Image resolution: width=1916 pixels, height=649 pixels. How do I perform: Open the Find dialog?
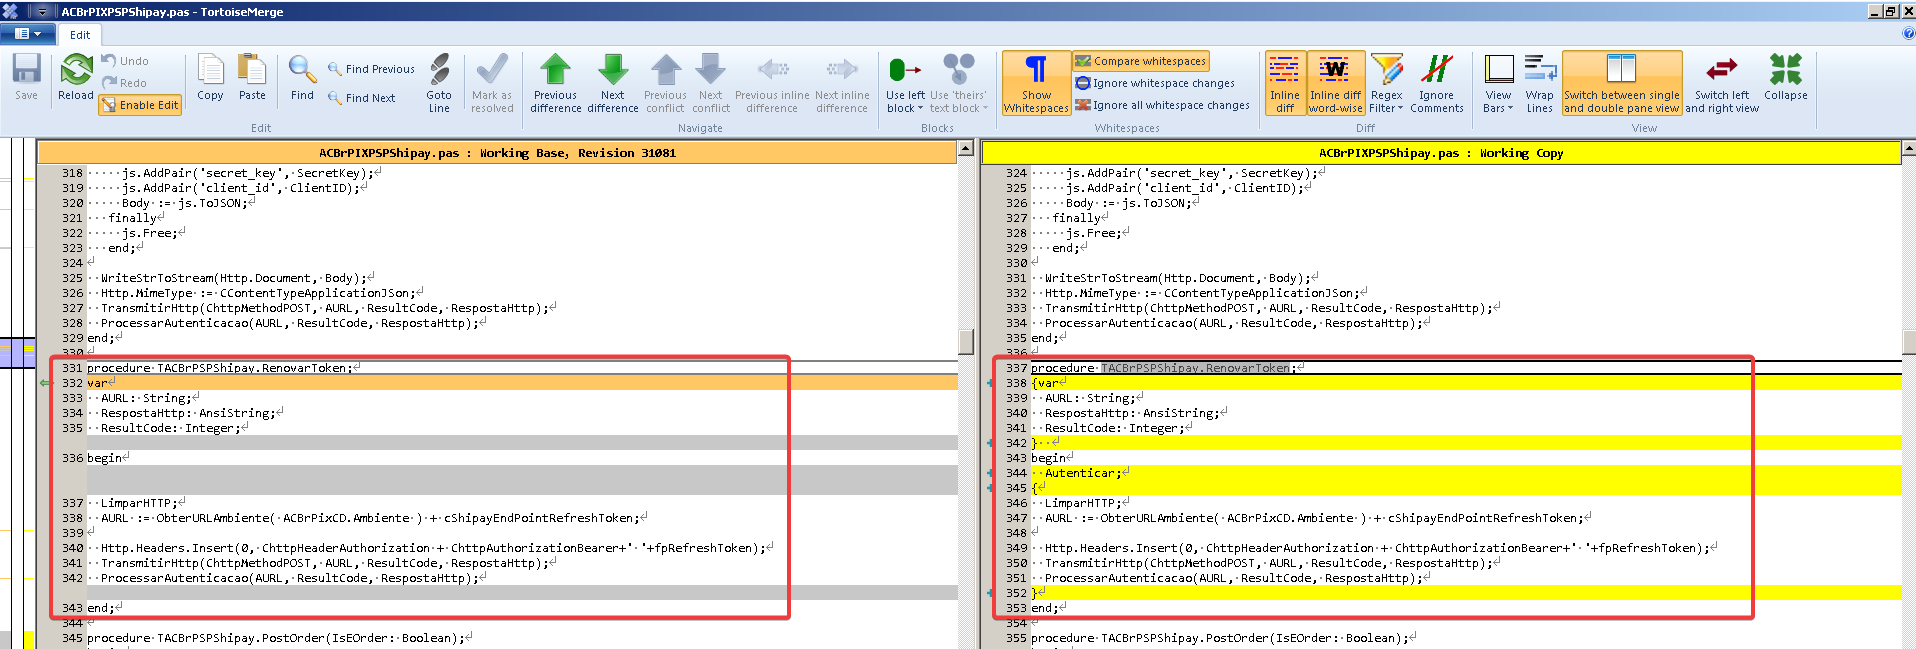(x=302, y=78)
